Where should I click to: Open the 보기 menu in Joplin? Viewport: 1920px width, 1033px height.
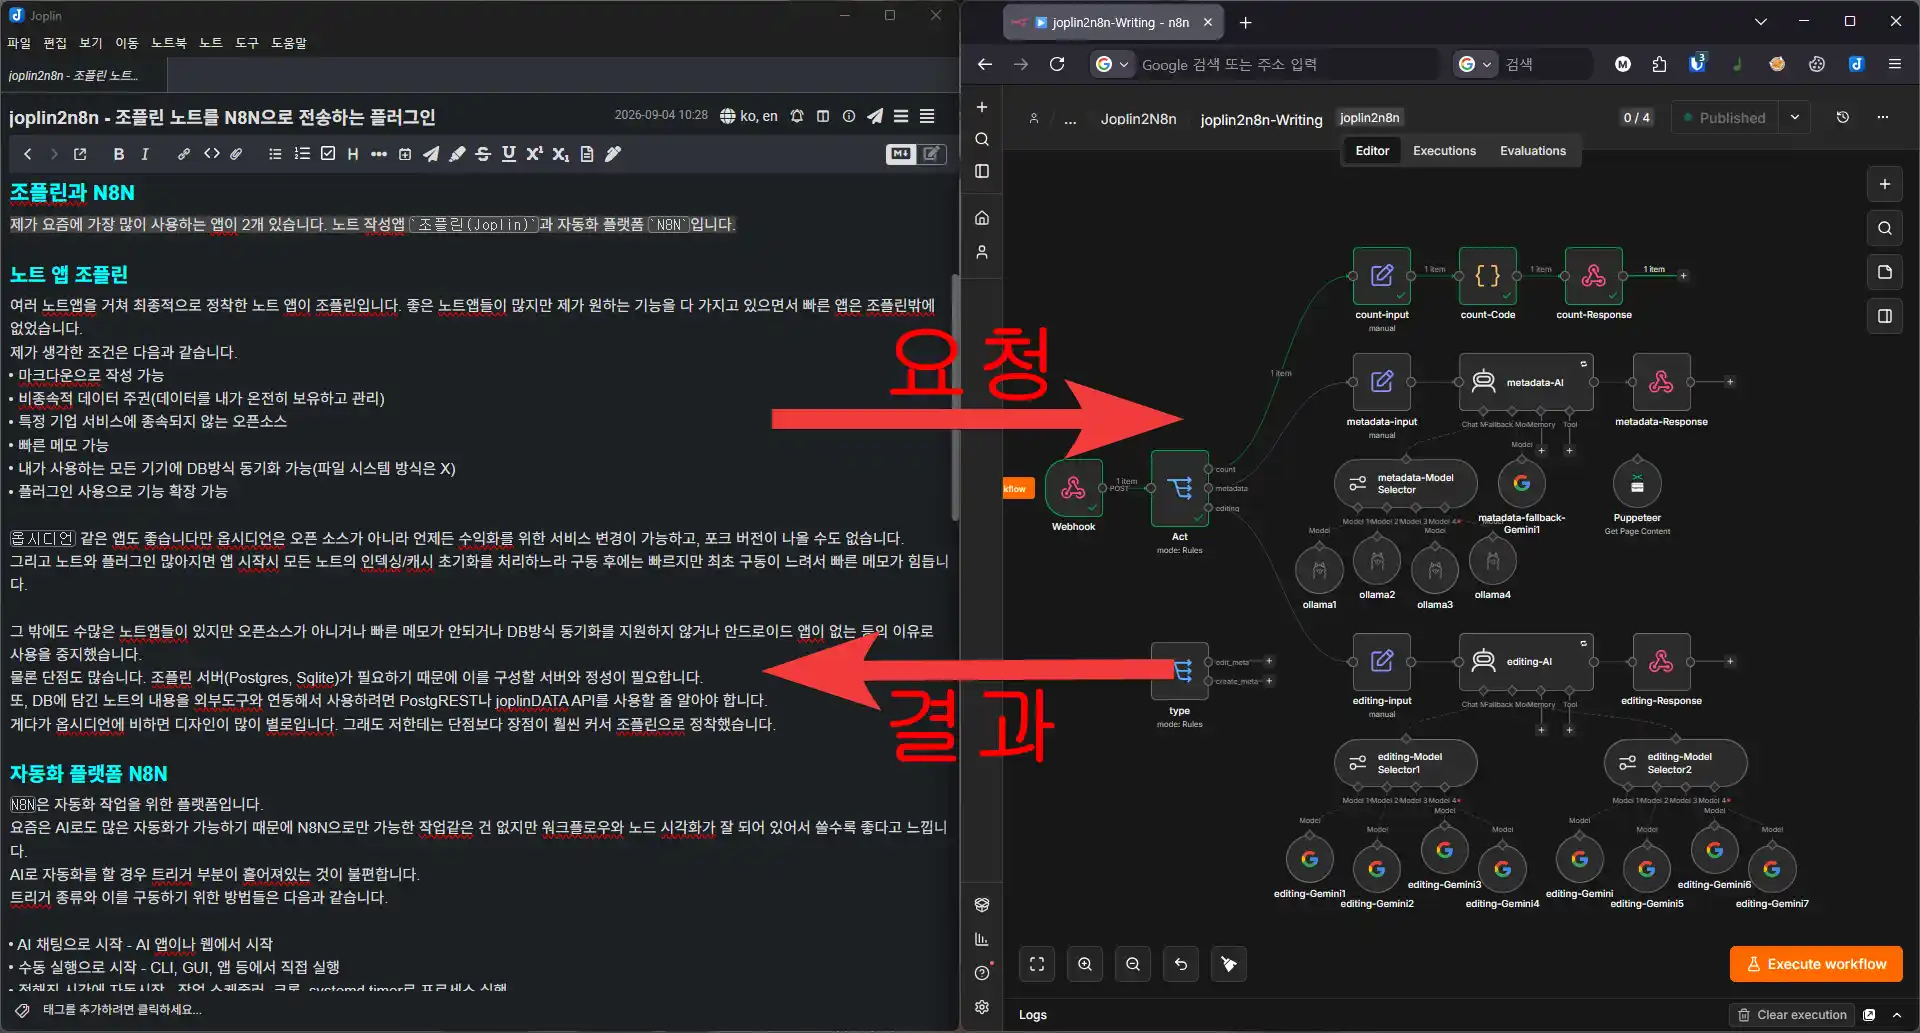click(x=91, y=43)
